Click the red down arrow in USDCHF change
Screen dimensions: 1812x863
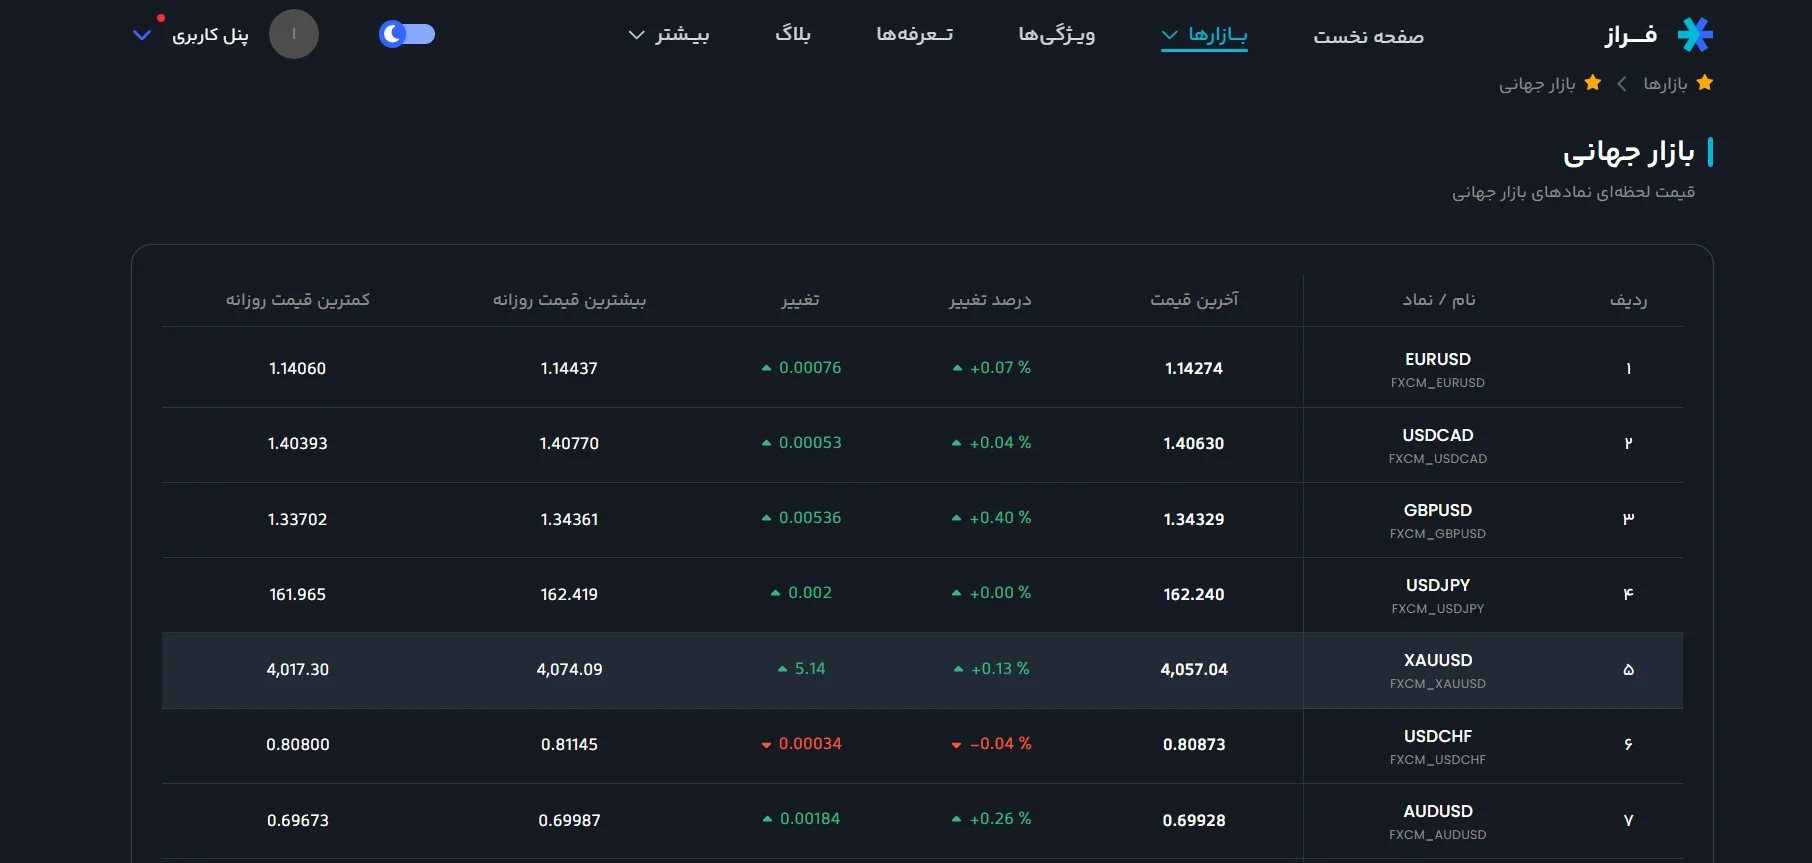point(766,745)
